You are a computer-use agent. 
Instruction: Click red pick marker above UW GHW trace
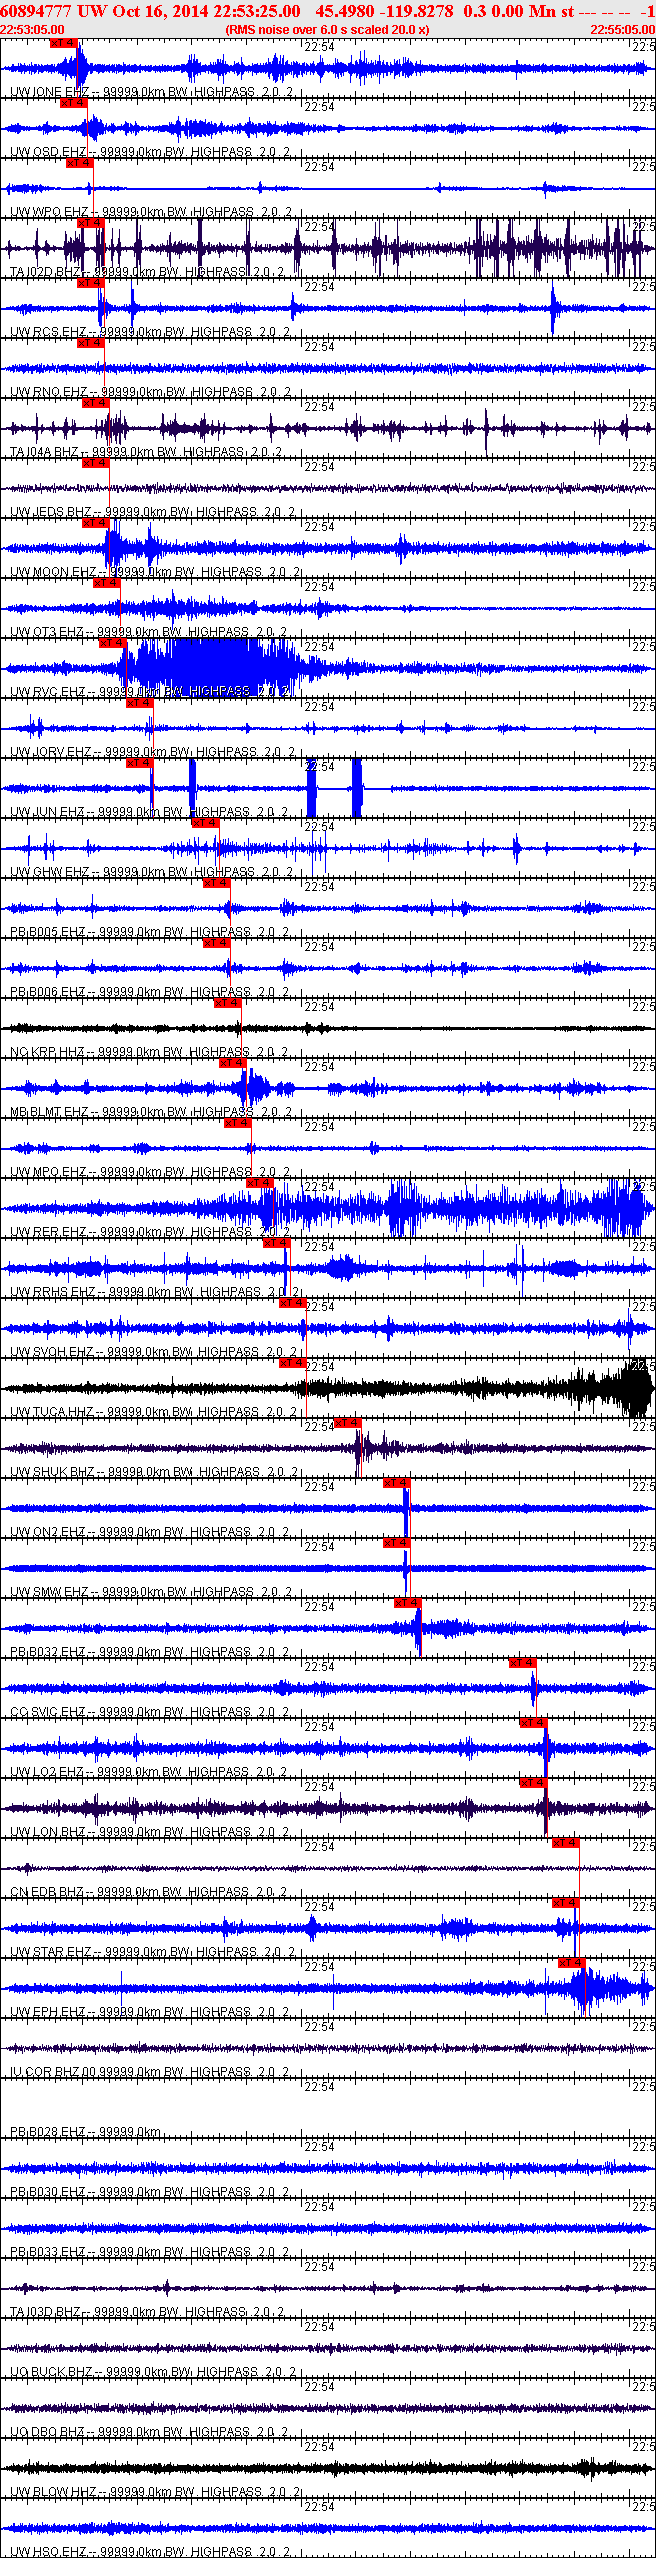pyautogui.click(x=205, y=823)
